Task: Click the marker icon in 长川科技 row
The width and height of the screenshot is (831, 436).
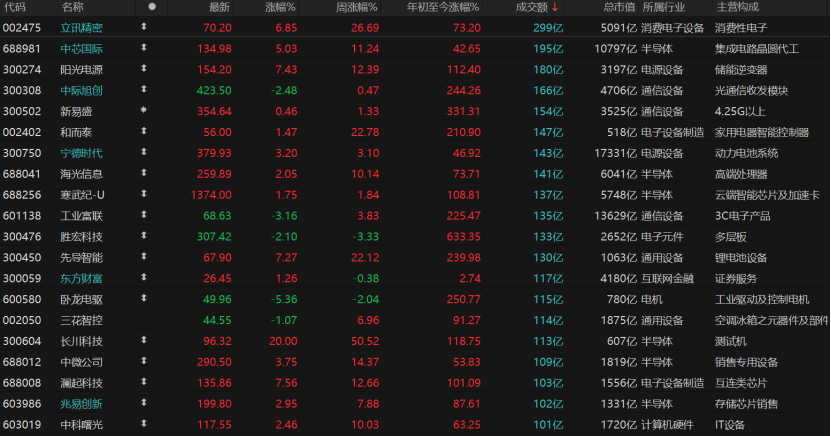Action: tap(144, 341)
